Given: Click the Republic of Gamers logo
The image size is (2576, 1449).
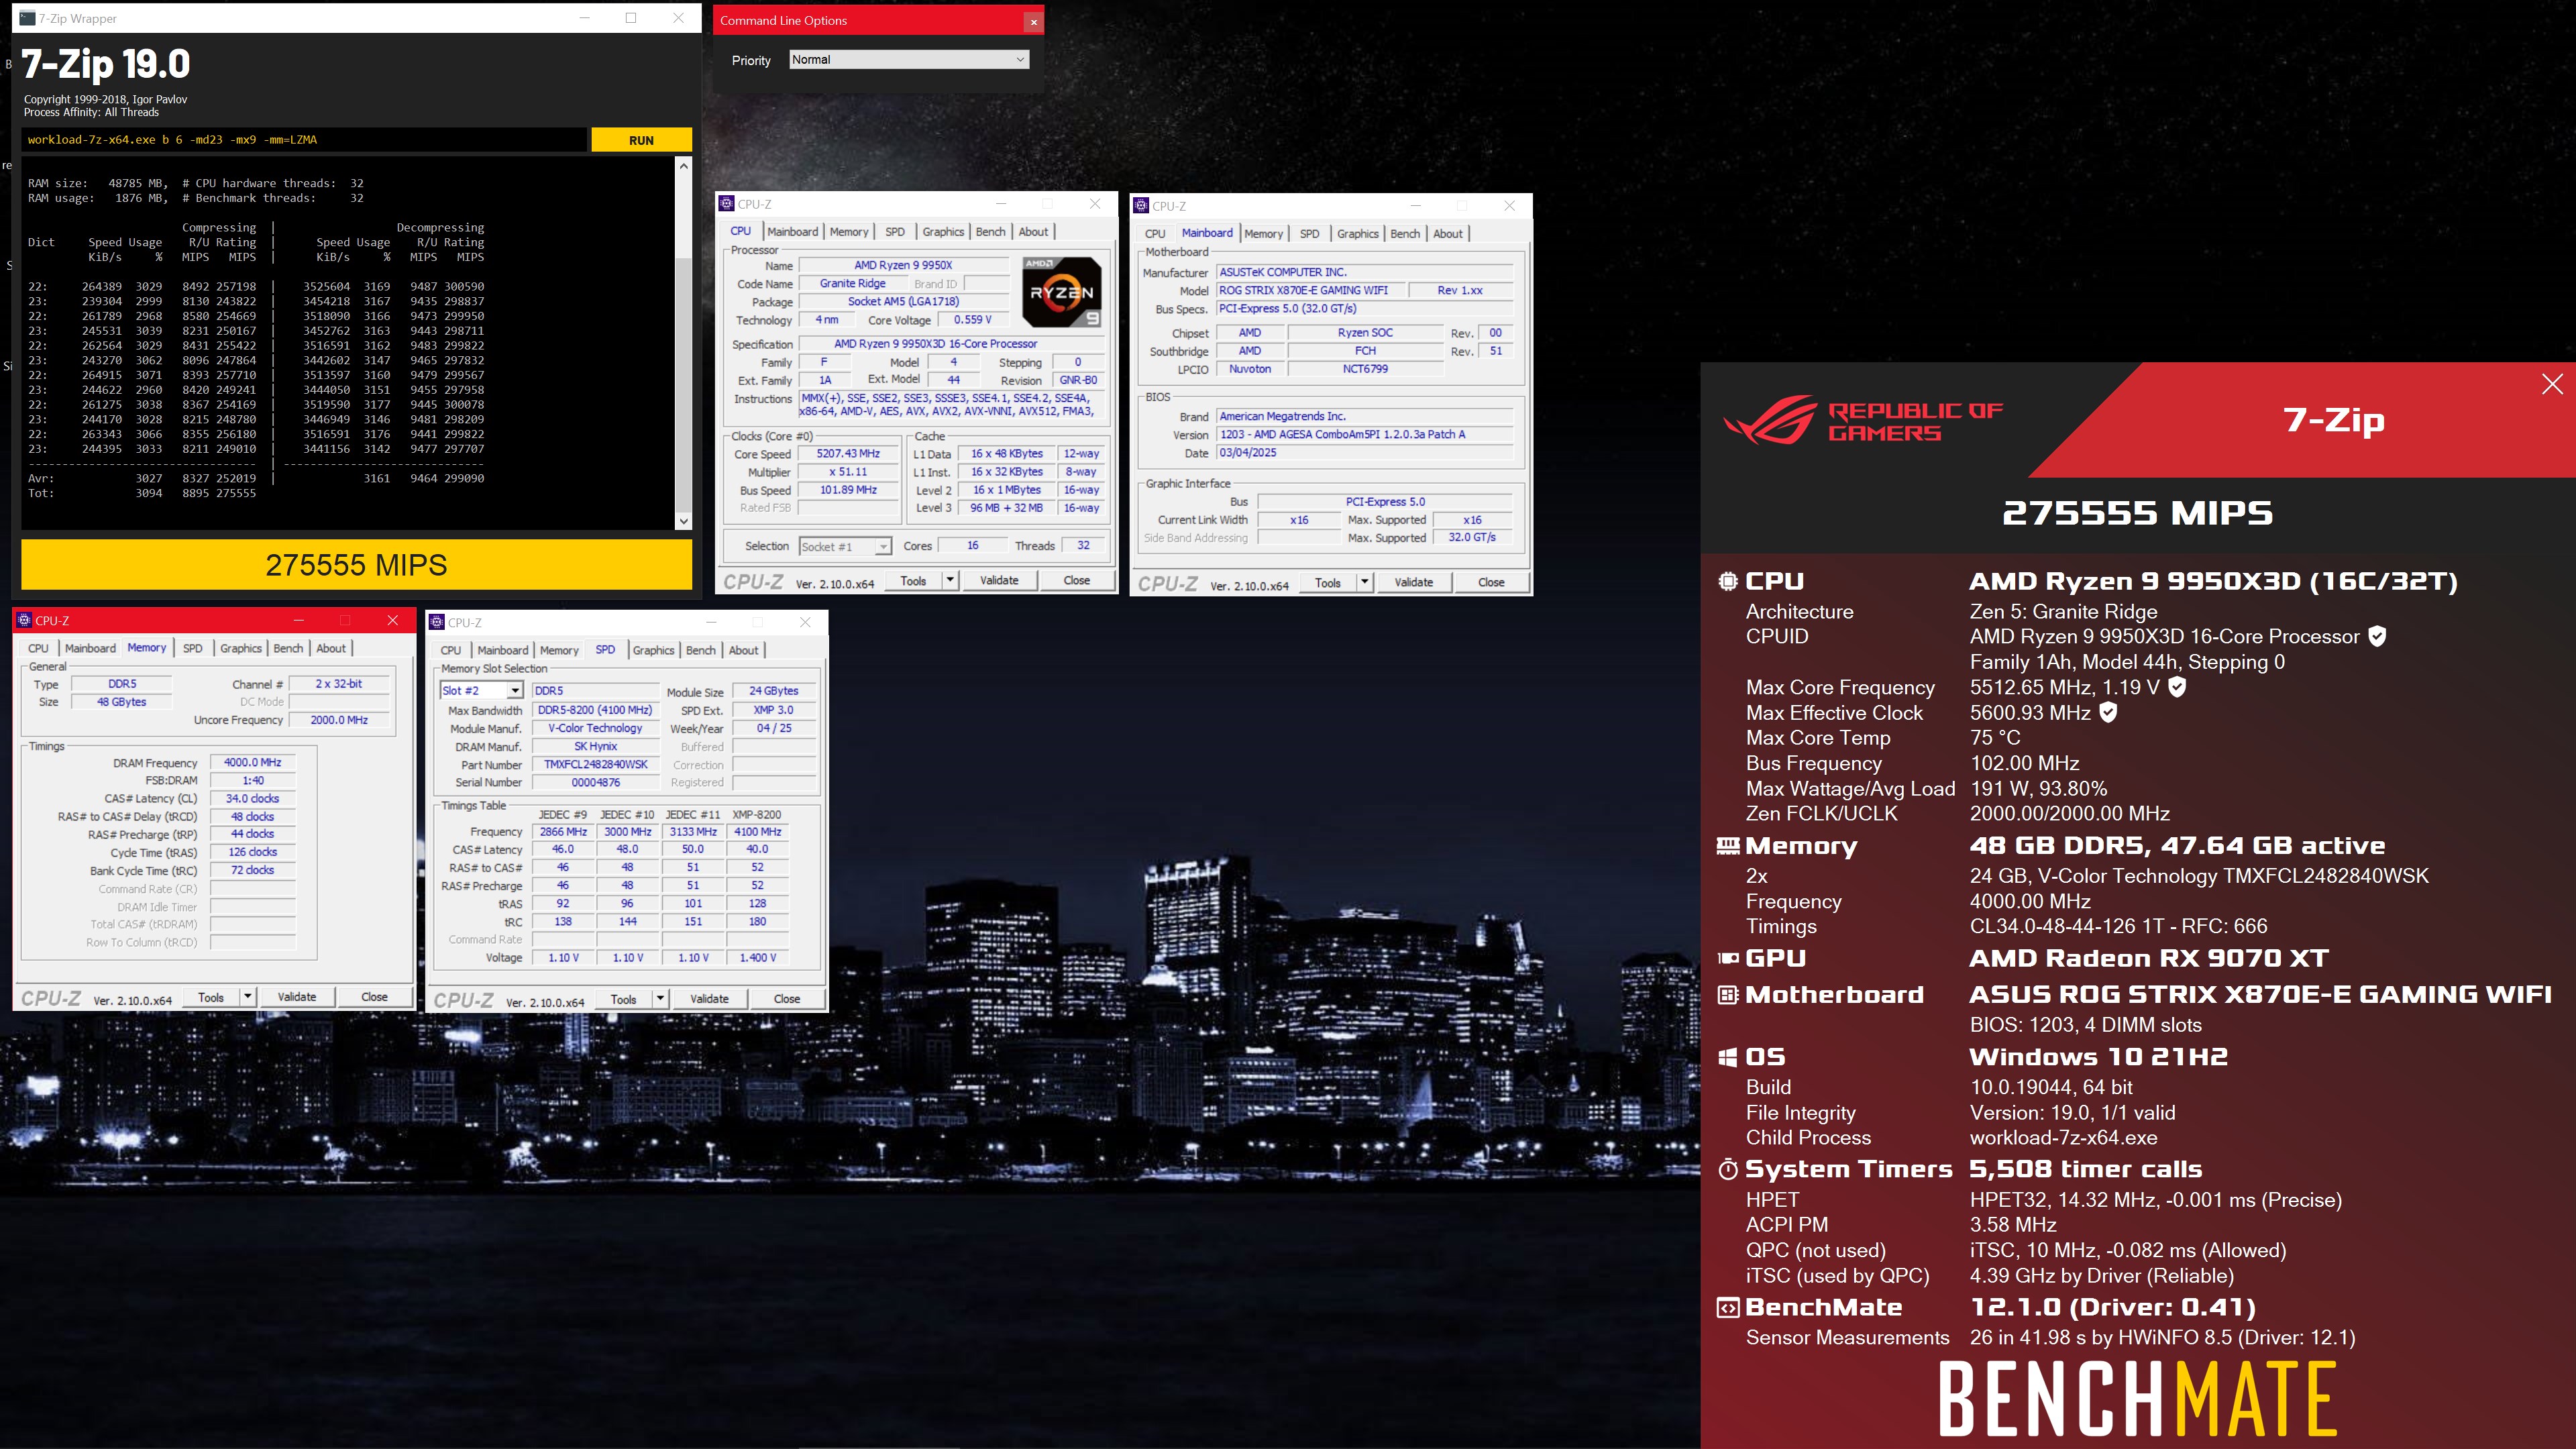Looking at the screenshot, I should pyautogui.click(x=1863, y=420).
